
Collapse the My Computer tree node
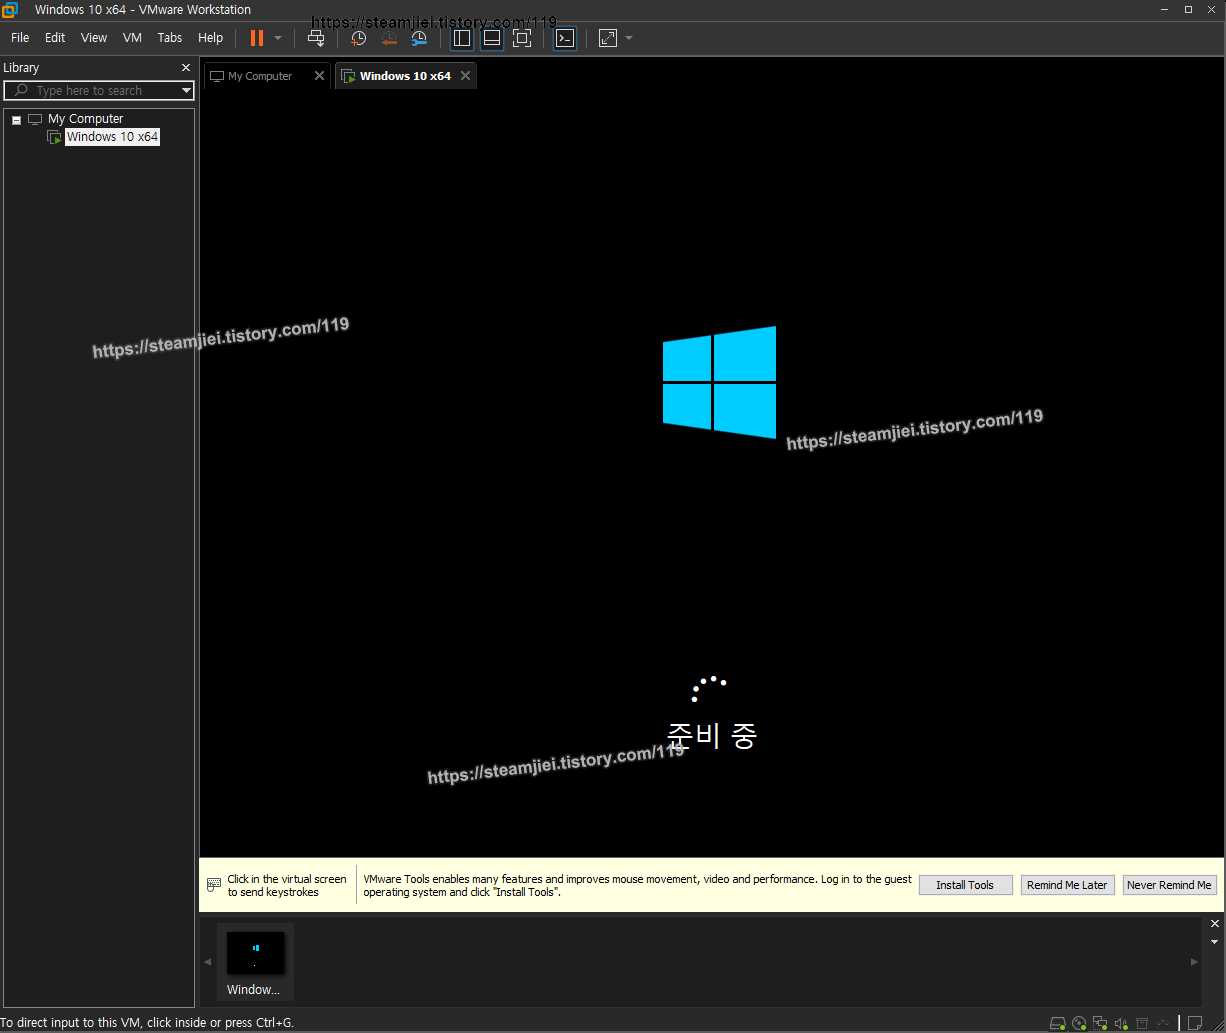pos(15,118)
